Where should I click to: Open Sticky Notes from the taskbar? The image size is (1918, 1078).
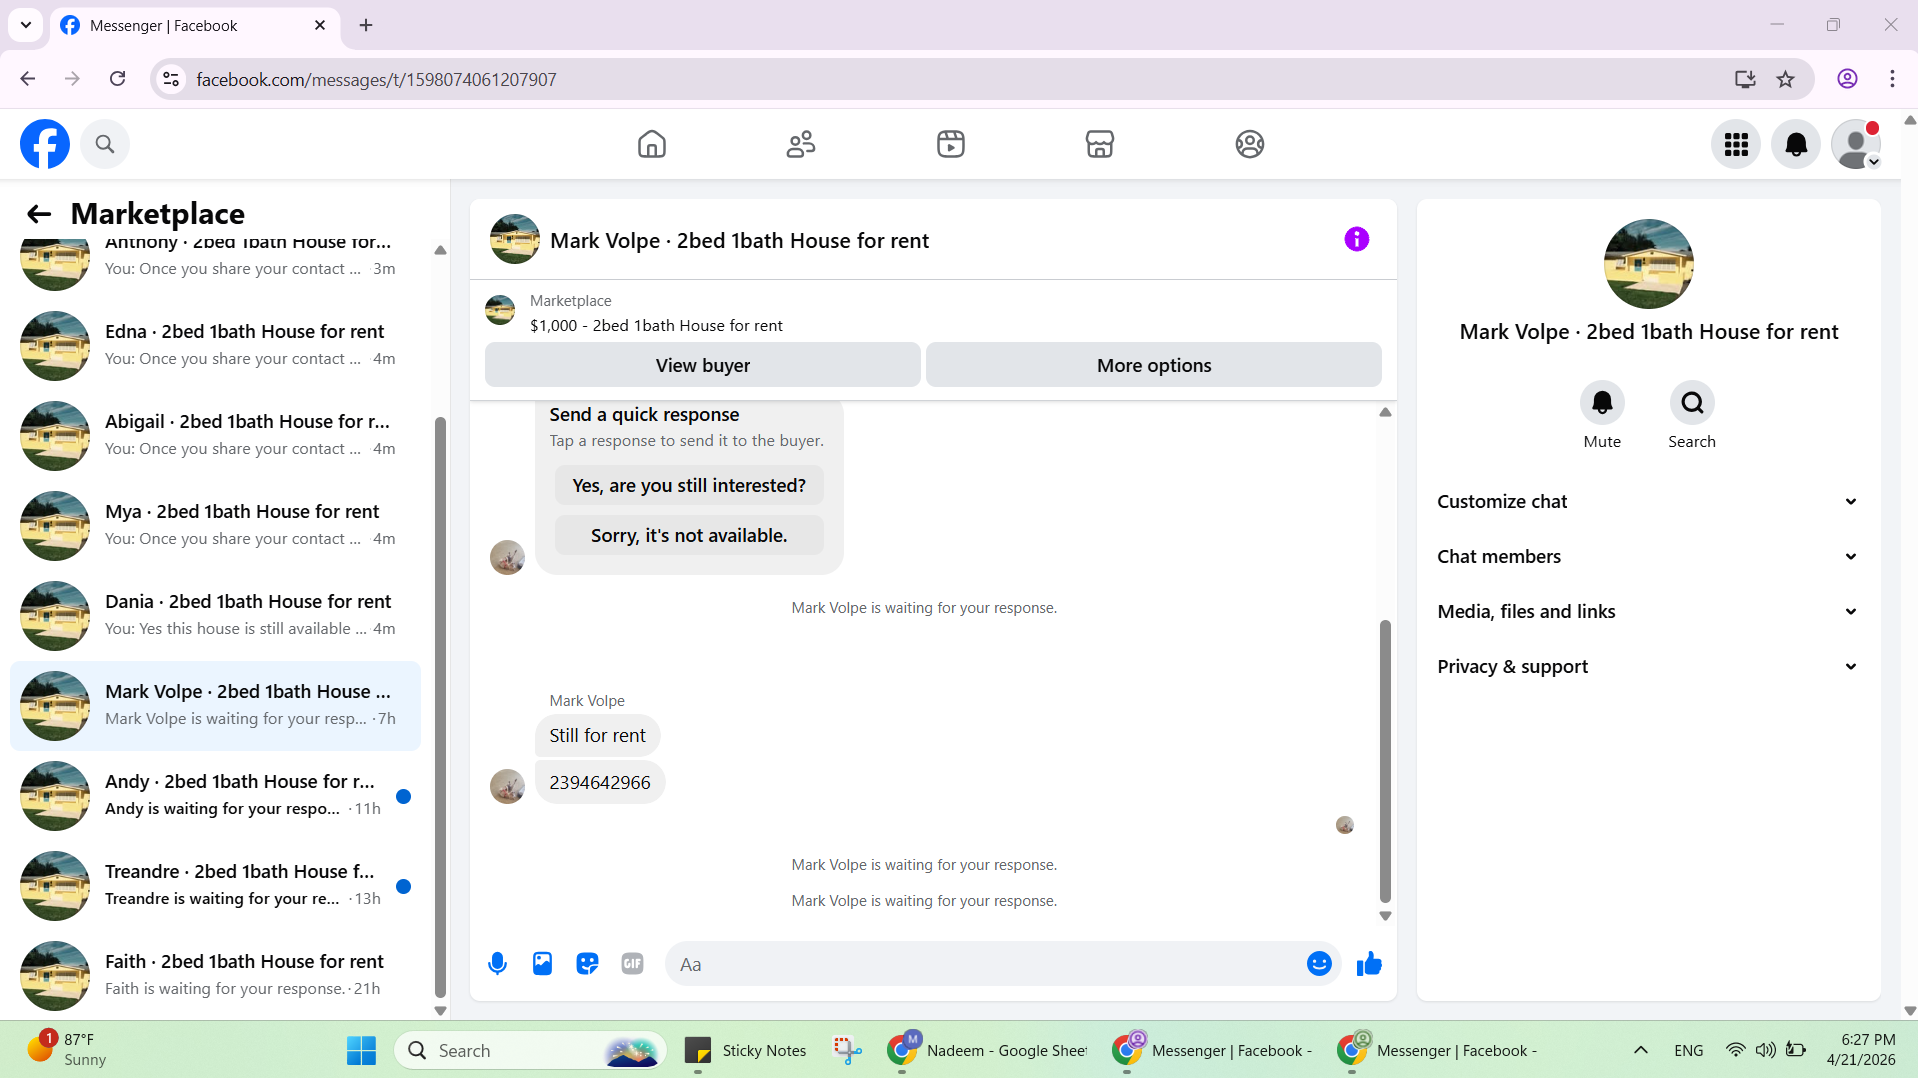[746, 1050]
